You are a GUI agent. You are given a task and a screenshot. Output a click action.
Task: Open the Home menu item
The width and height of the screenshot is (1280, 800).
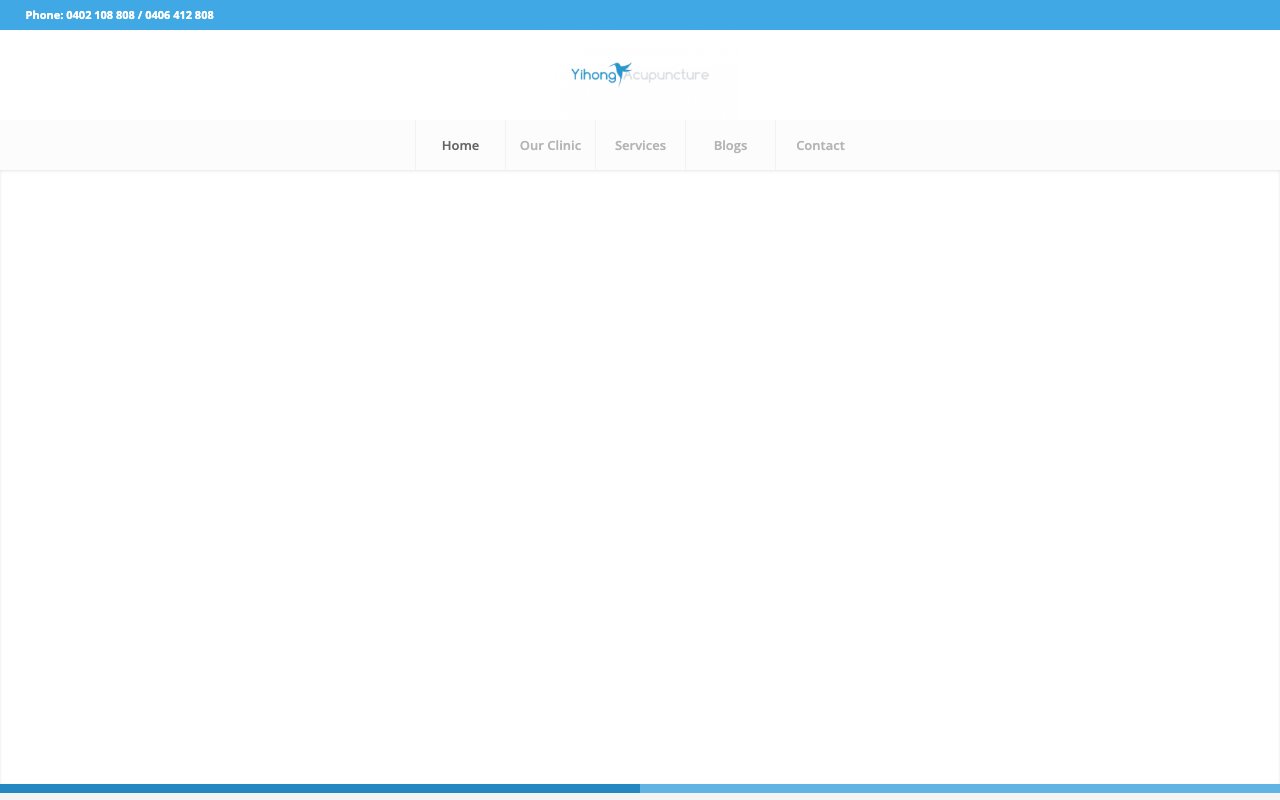tap(460, 145)
